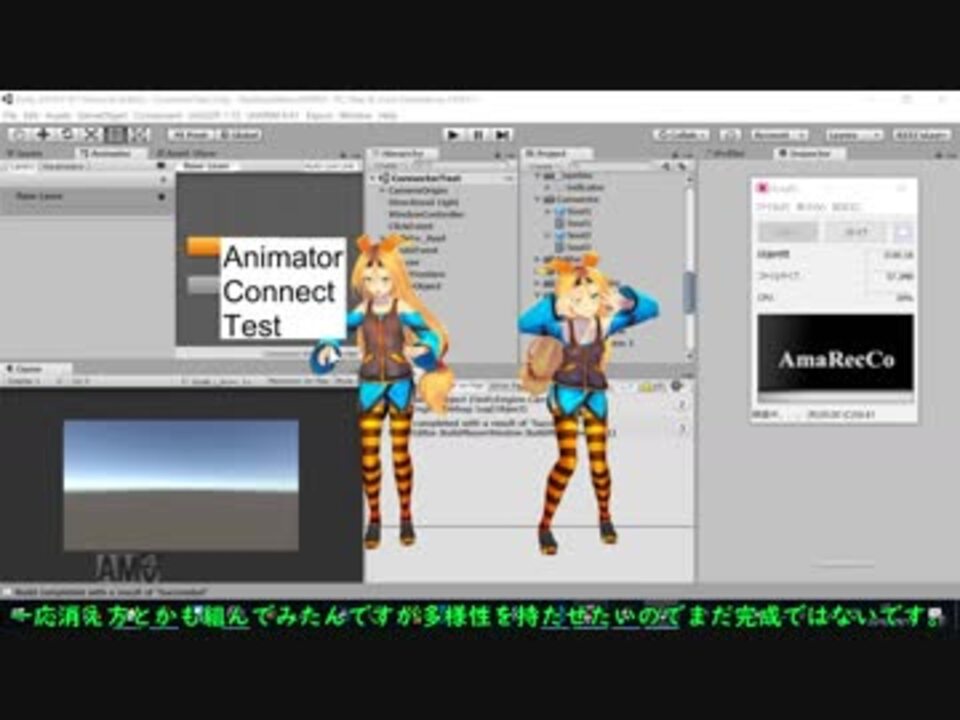Toggle Auto Live Link in Animator
Image resolution: width=960 pixels, height=720 pixels.
[x=329, y=166]
